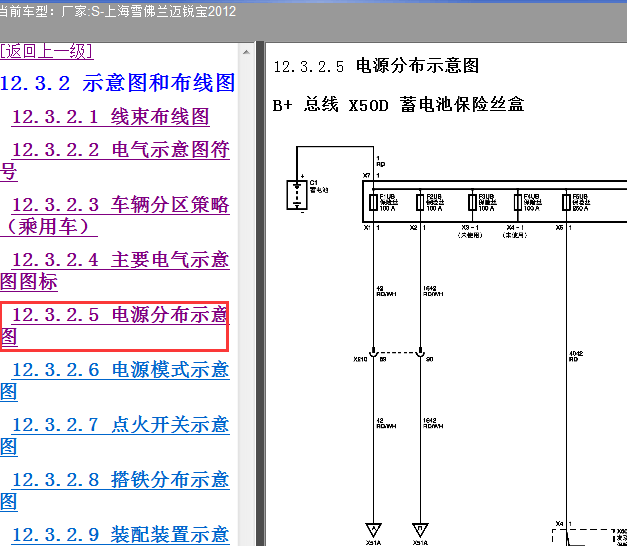
Task: Click the sidebar scroll-up arrow
Action: 246,52
